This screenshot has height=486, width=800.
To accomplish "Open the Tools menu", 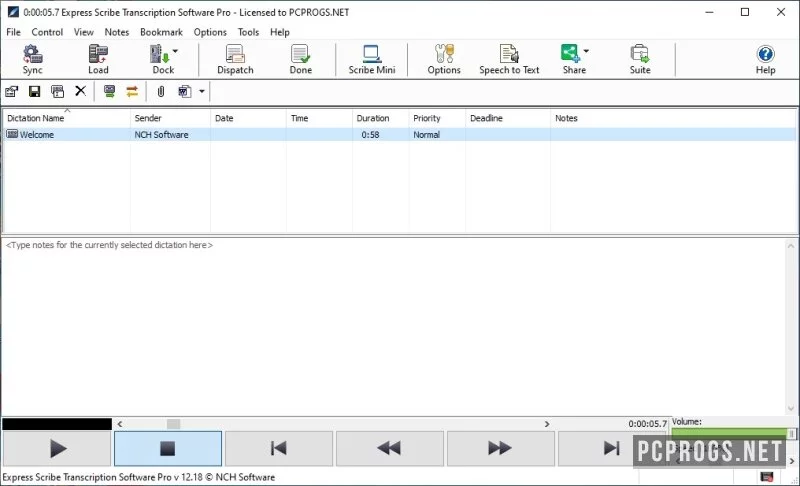I will (x=248, y=32).
